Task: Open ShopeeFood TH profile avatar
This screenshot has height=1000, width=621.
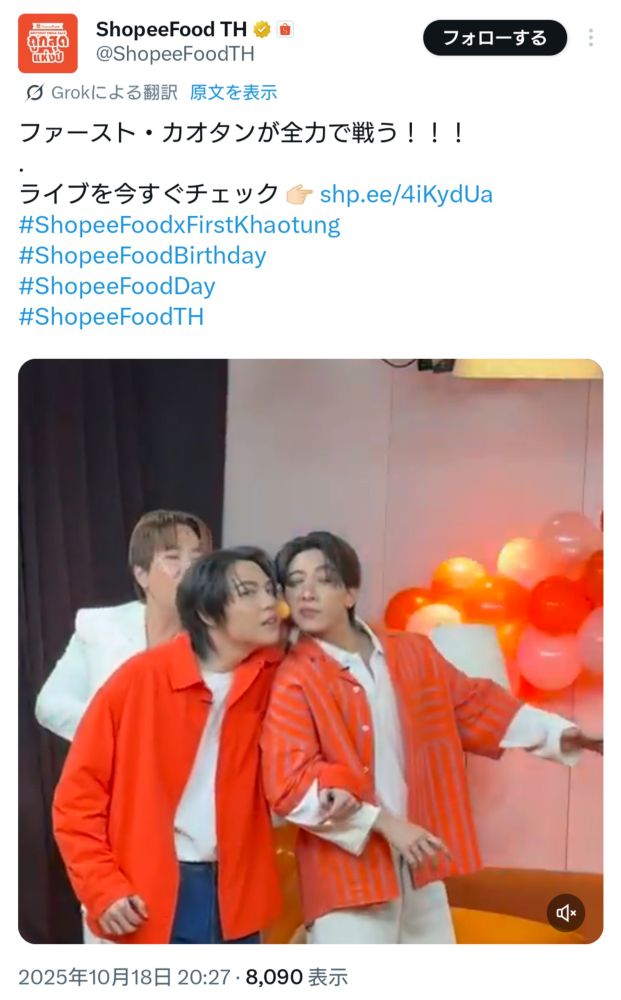Action: click(x=48, y=43)
